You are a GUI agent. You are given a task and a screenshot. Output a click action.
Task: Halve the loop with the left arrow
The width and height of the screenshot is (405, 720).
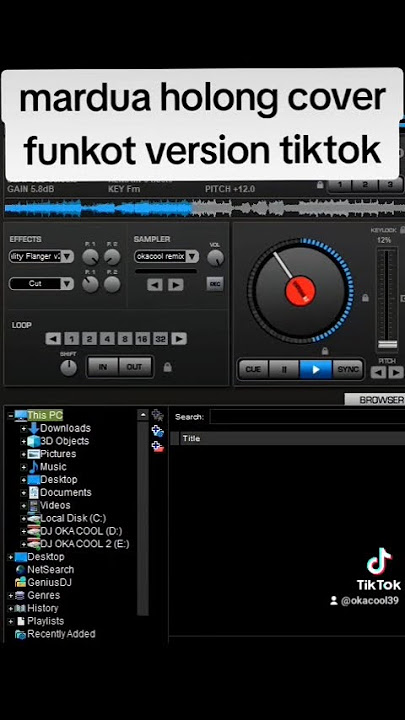53,339
